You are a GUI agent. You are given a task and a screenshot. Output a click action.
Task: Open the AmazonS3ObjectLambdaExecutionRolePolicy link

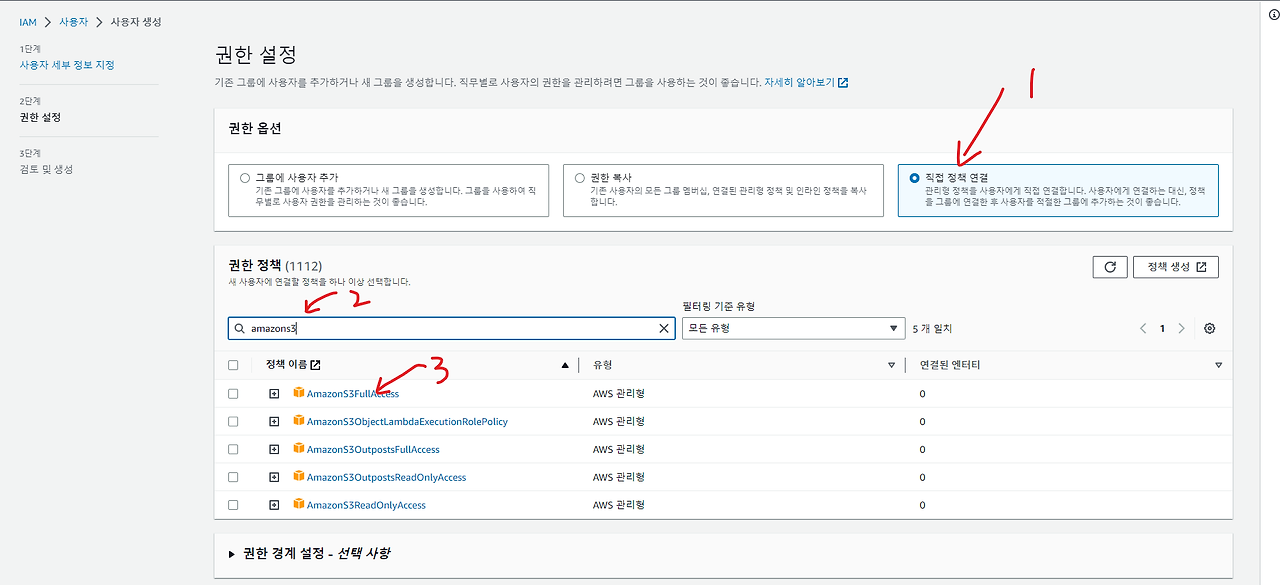click(407, 422)
